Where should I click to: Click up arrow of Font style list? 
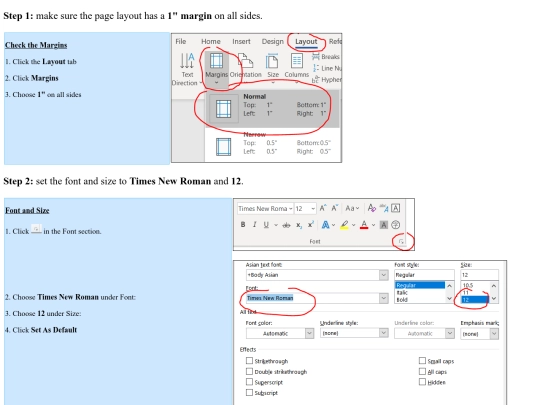(449, 286)
